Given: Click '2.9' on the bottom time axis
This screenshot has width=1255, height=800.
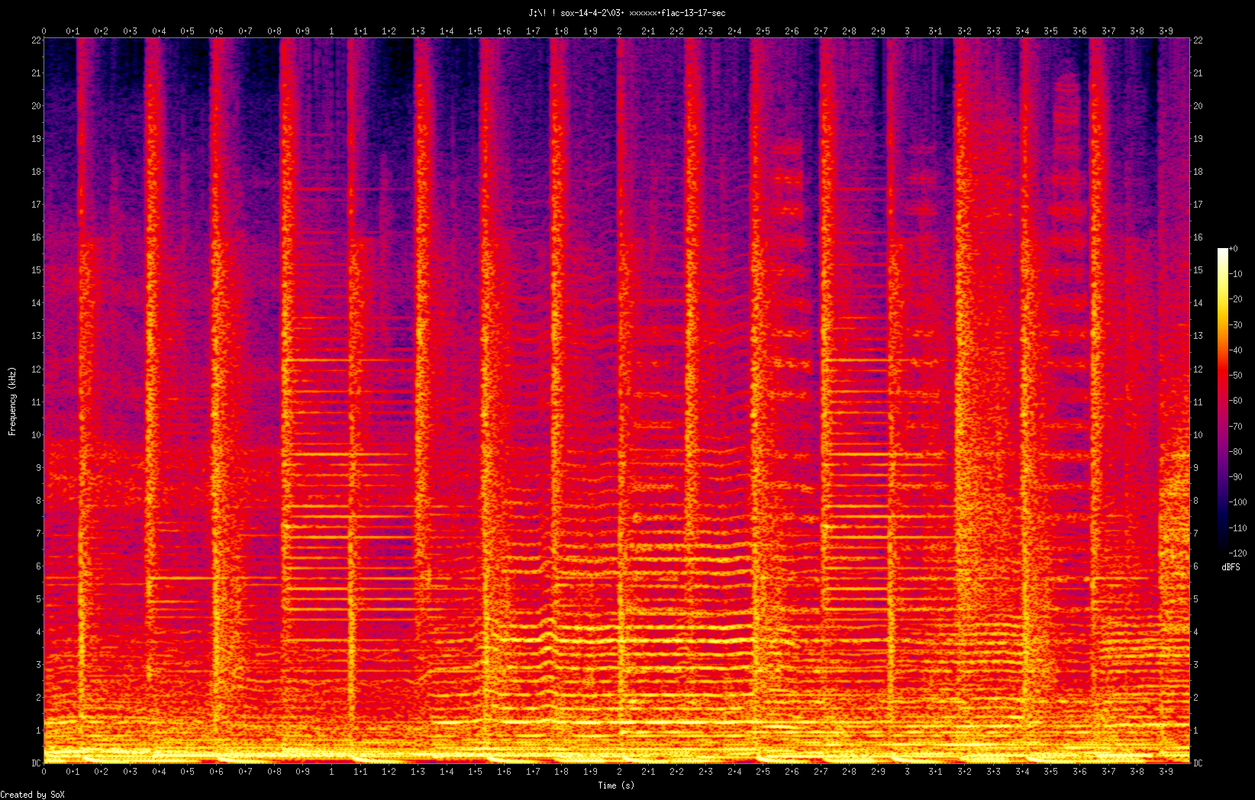Looking at the screenshot, I should [877, 772].
